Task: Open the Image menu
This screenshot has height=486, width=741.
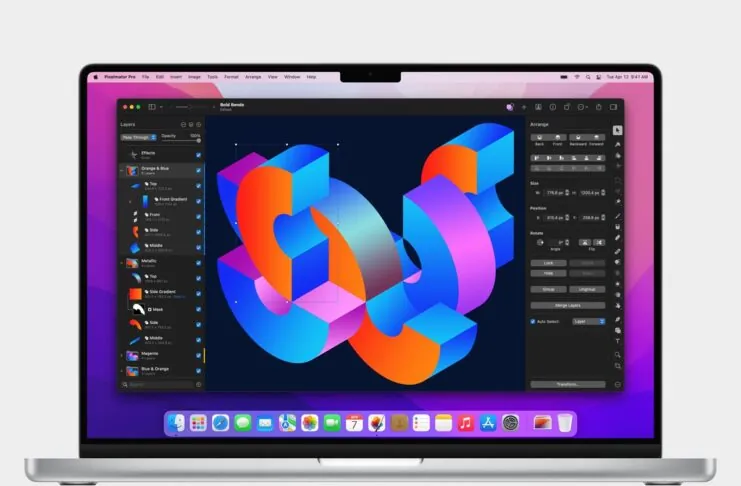Action: (x=194, y=77)
